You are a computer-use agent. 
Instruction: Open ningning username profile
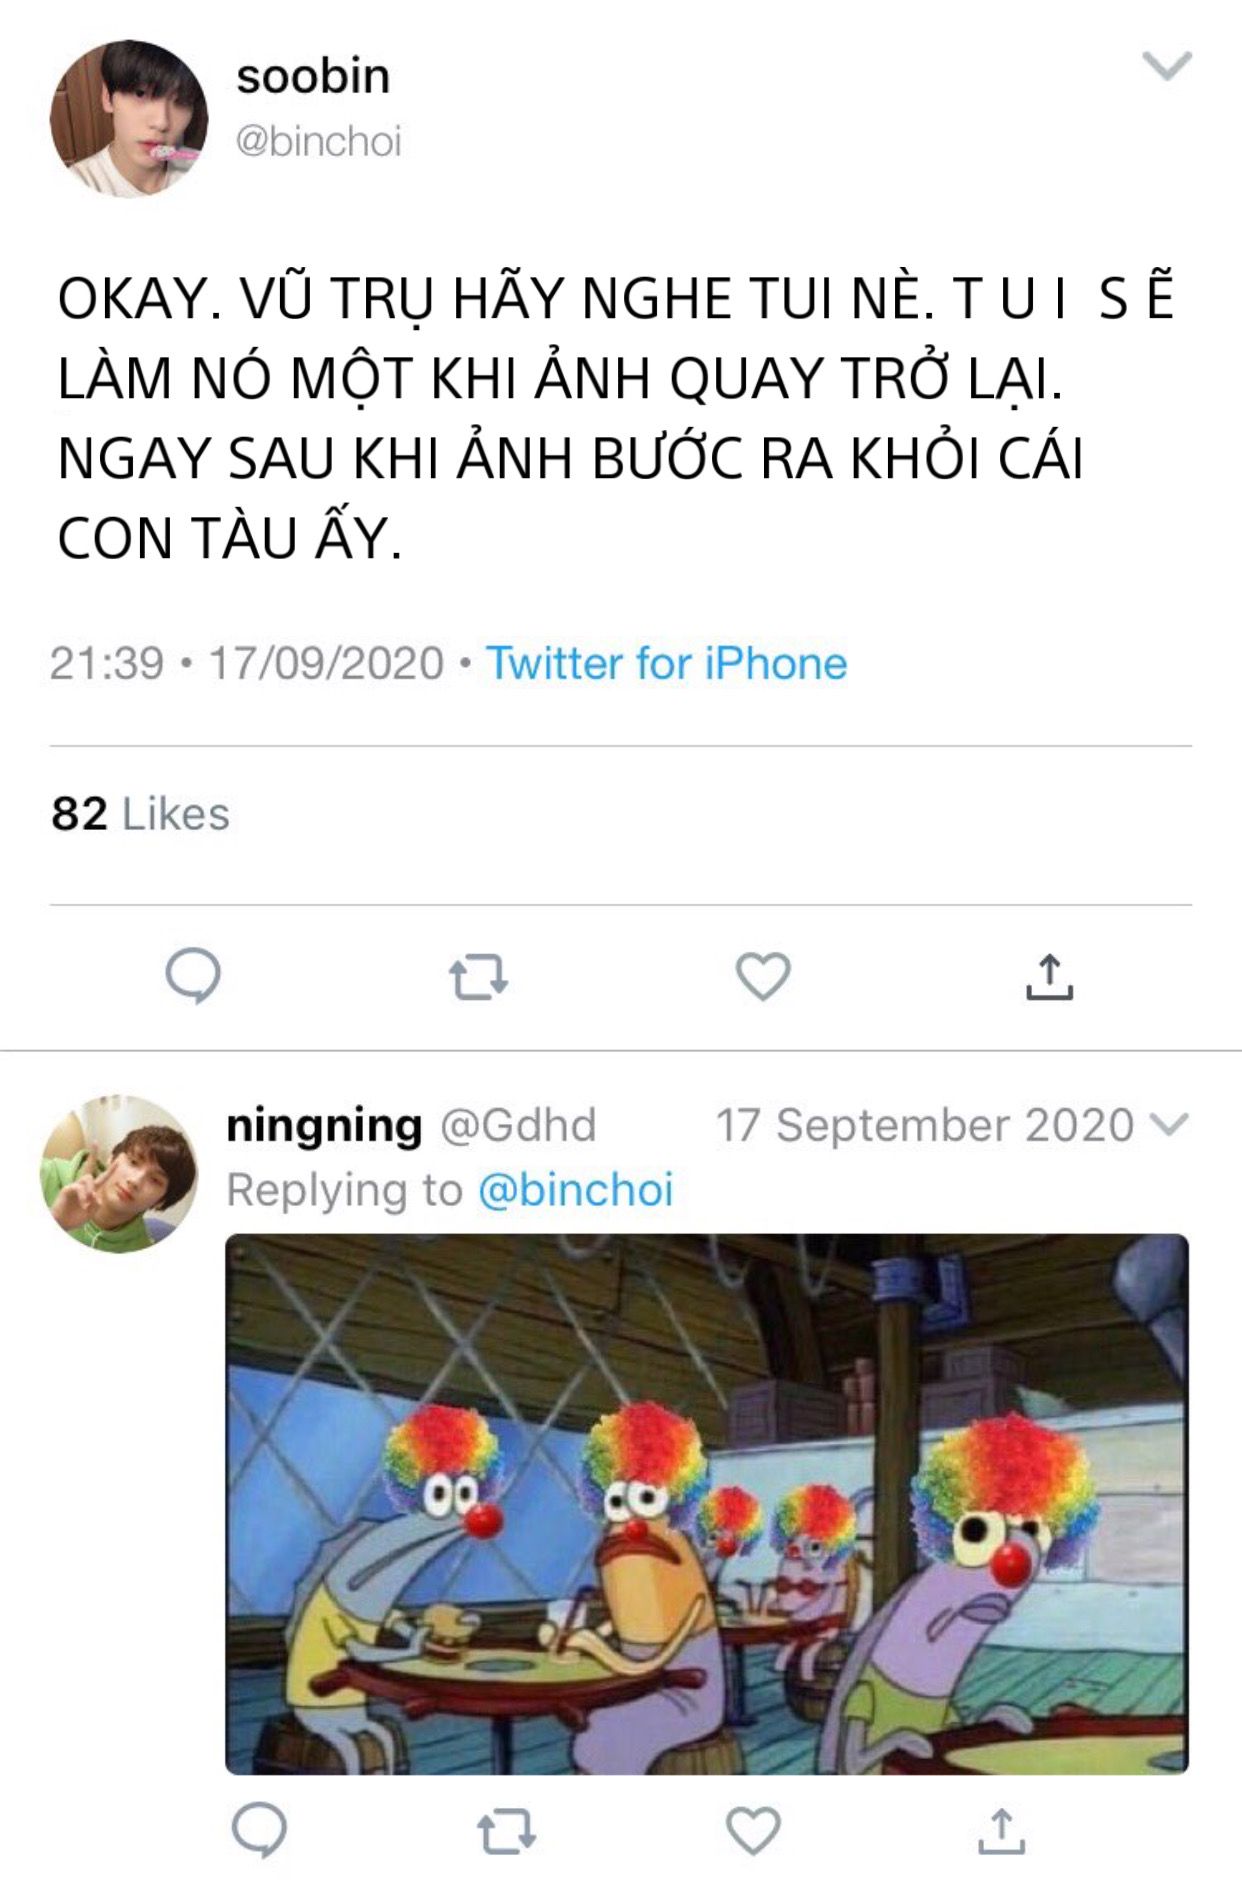click(324, 1125)
